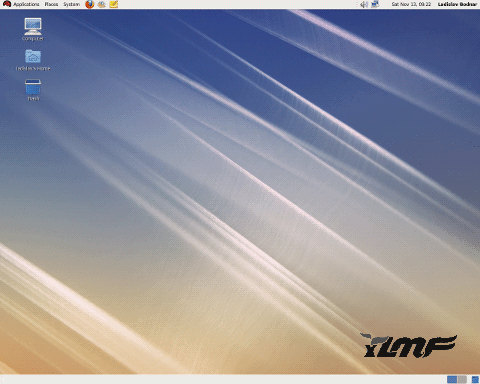Click the YLMF logo on wallpaper
The height and width of the screenshot is (384, 480).
pos(408,346)
